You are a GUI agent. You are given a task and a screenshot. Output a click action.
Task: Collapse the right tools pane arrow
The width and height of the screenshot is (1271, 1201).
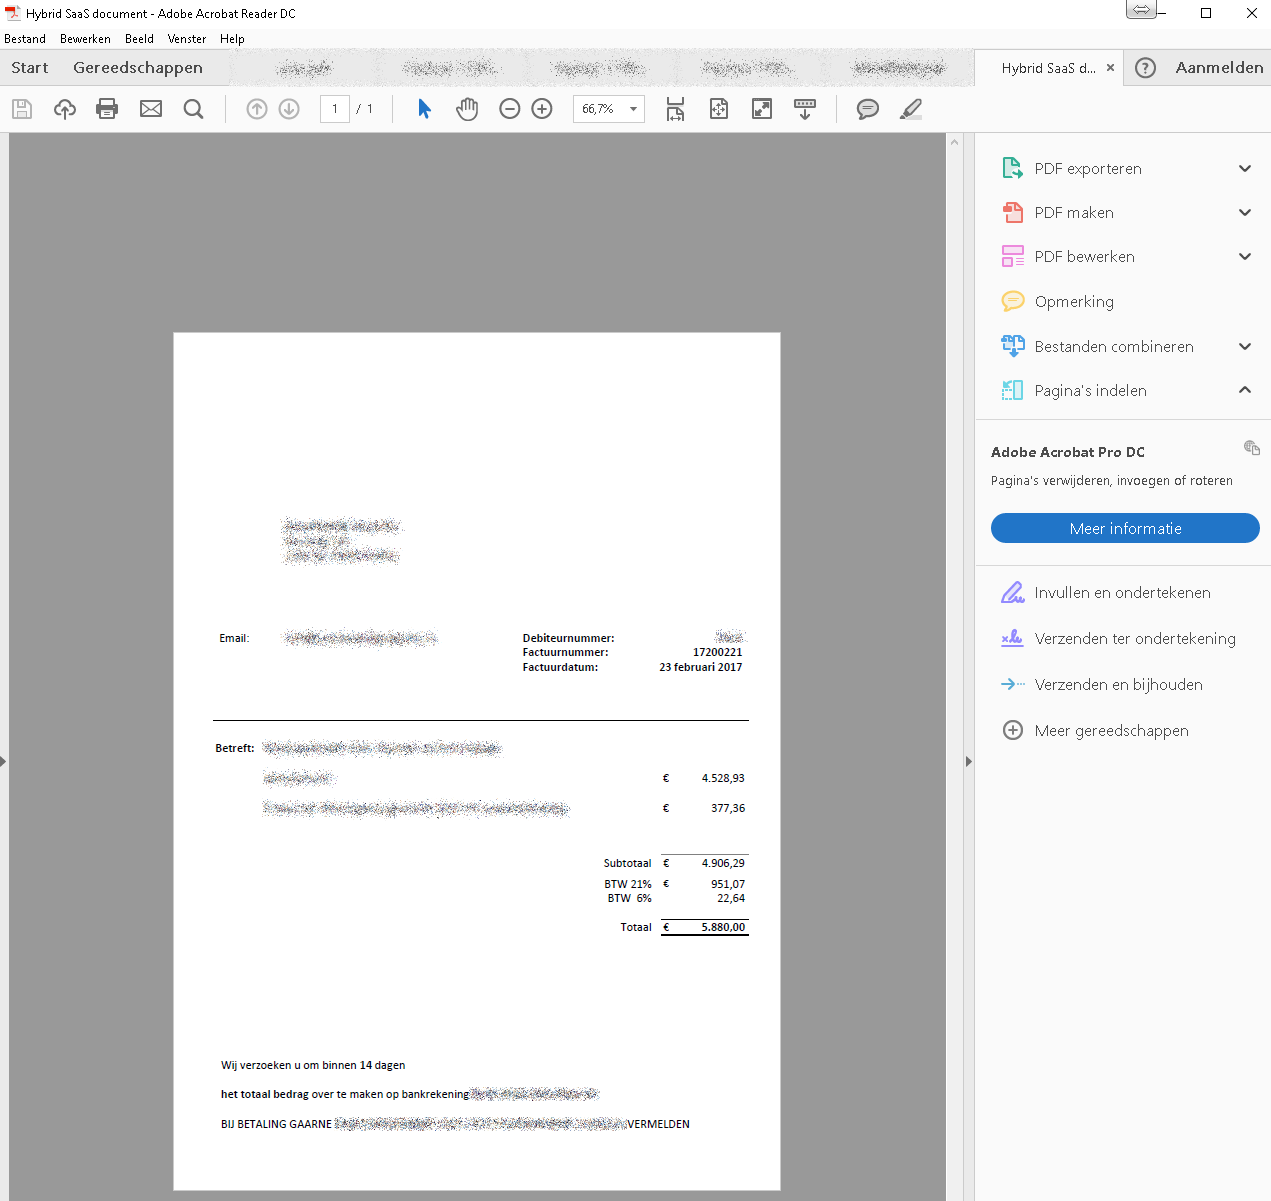[x=968, y=762]
